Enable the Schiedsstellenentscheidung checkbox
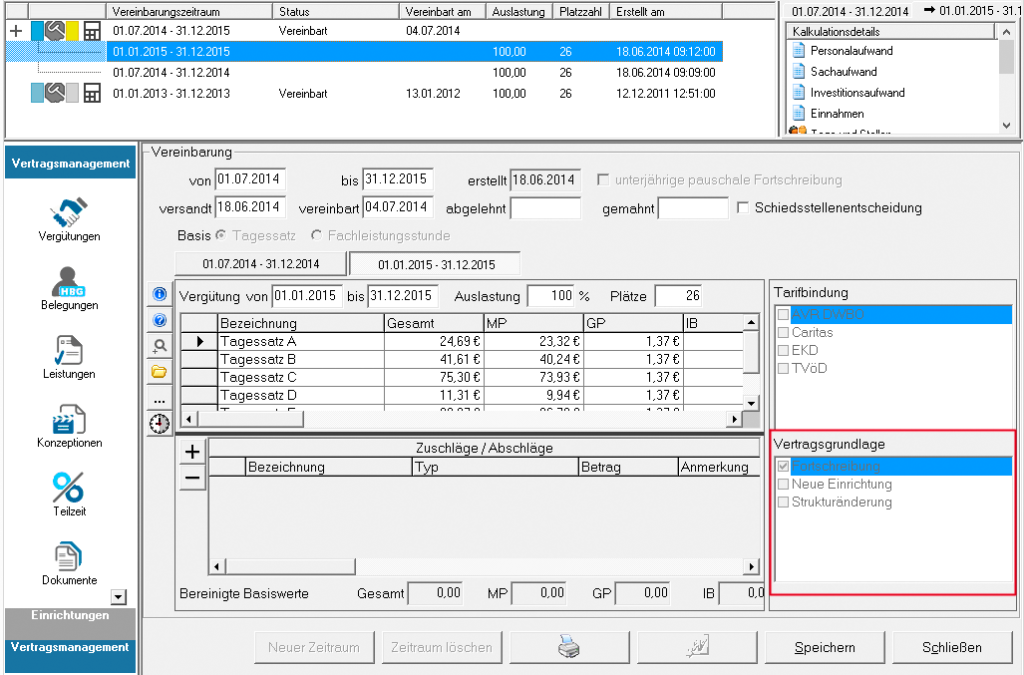The width and height of the screenshot is (1024, 675). [743, 208]
